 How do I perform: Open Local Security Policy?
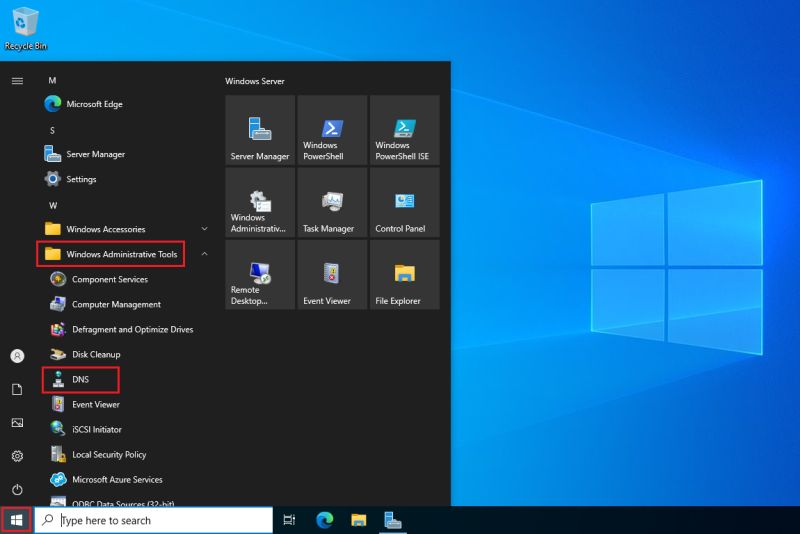click(98, 454)
